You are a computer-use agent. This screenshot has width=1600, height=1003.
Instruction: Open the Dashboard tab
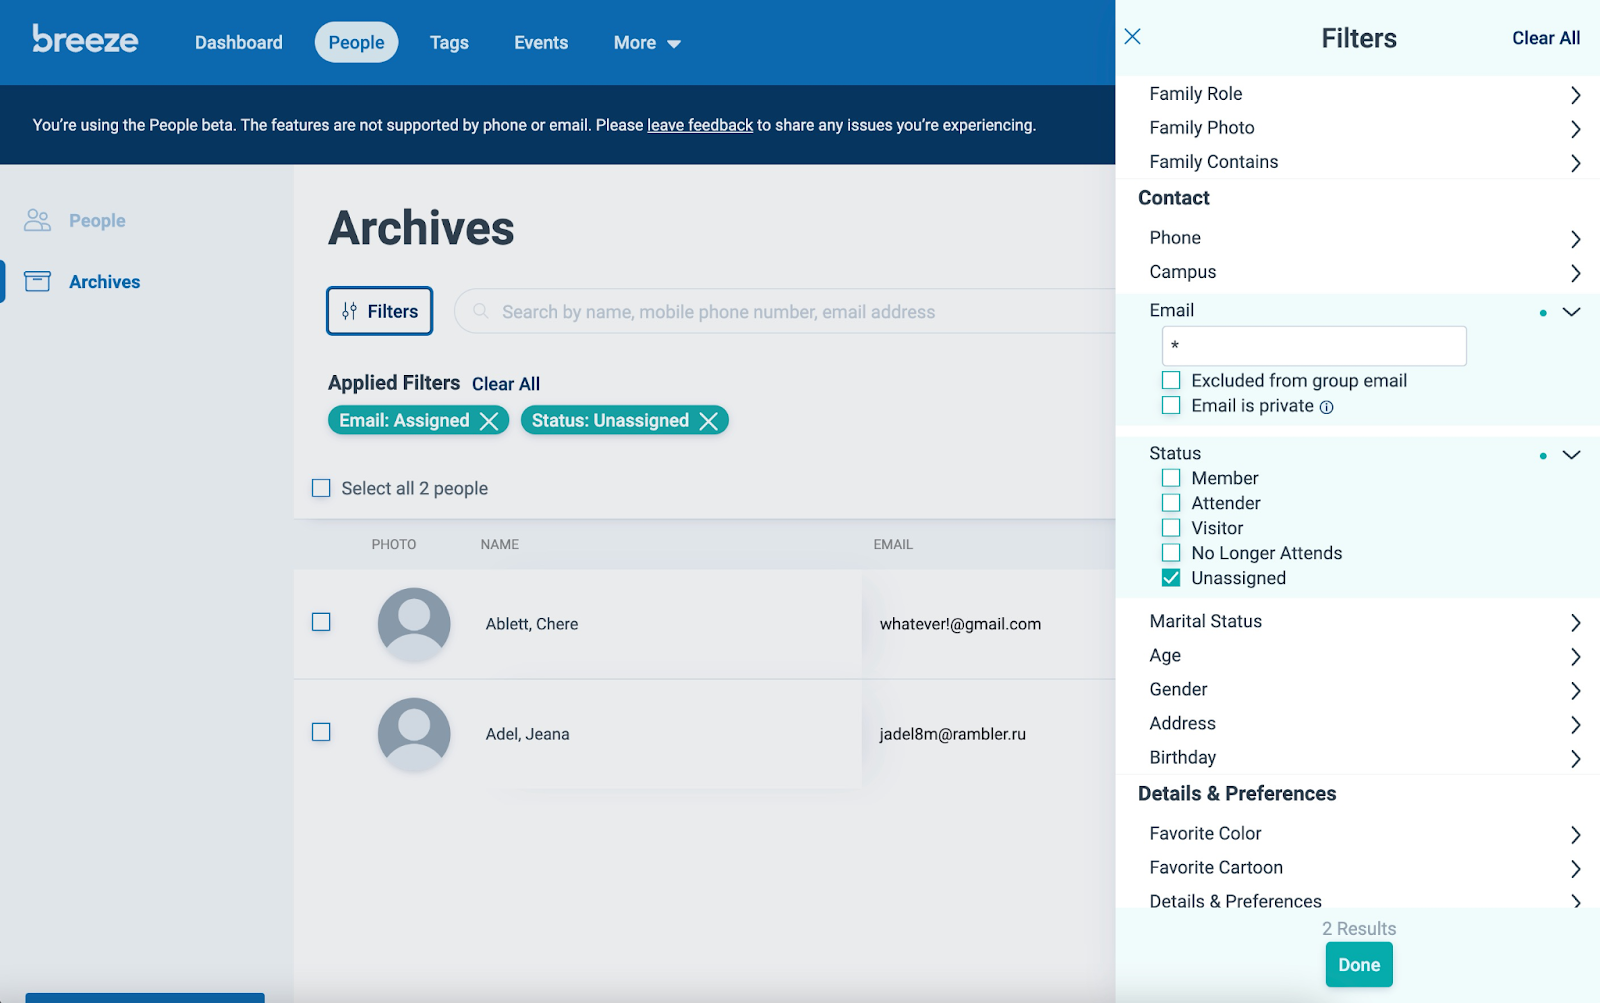click(x=239, y=43)
